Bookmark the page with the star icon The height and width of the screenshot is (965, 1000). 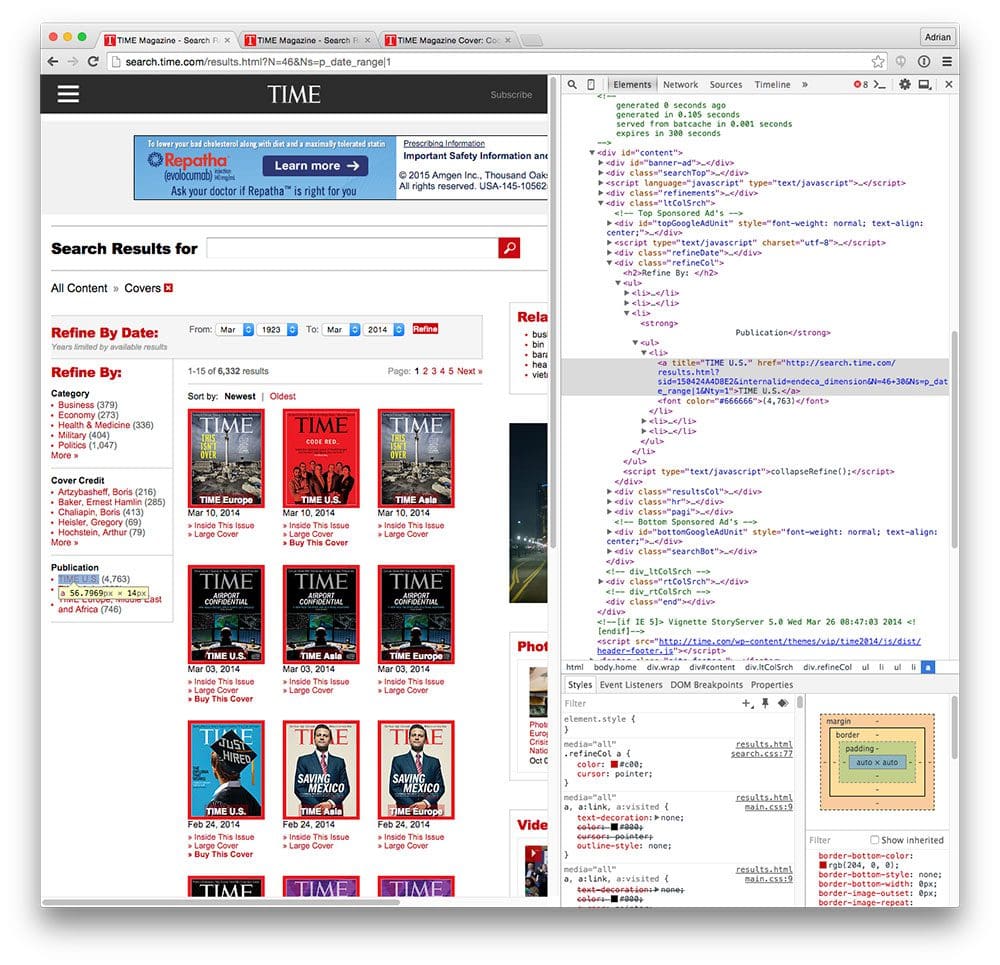point(878,62)
